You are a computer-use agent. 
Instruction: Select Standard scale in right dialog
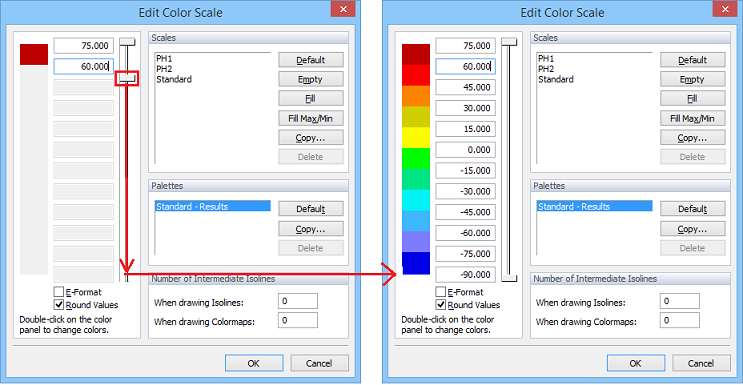(x=556, y=79)
